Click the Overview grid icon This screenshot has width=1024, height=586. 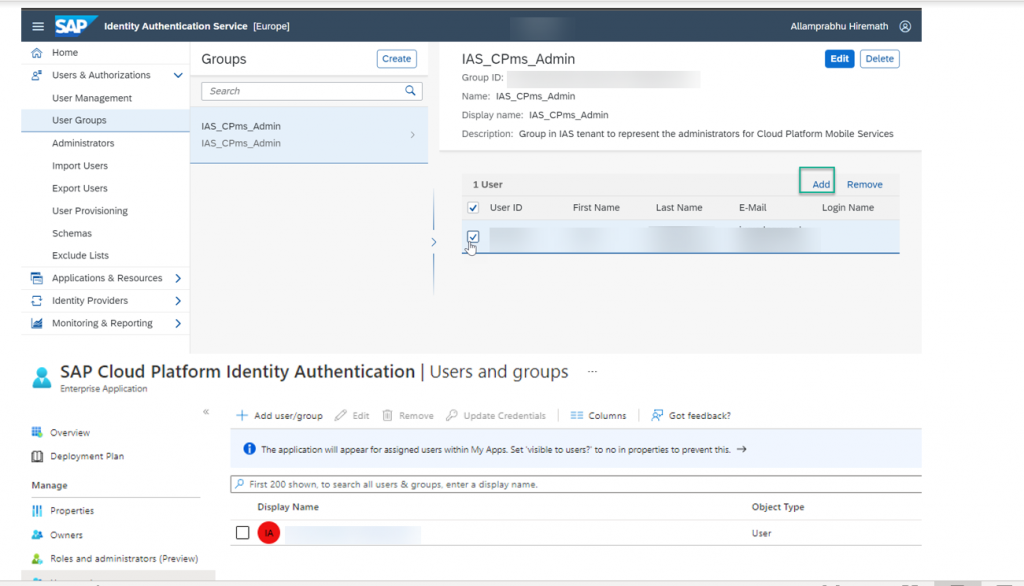click(x=37, y=432)
